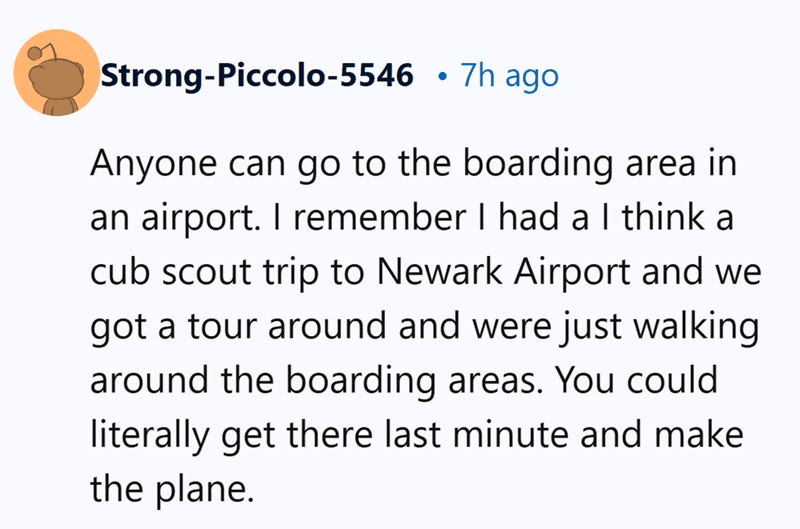
Task: Click the words just walking in the comment
Action: pos(661,326)
